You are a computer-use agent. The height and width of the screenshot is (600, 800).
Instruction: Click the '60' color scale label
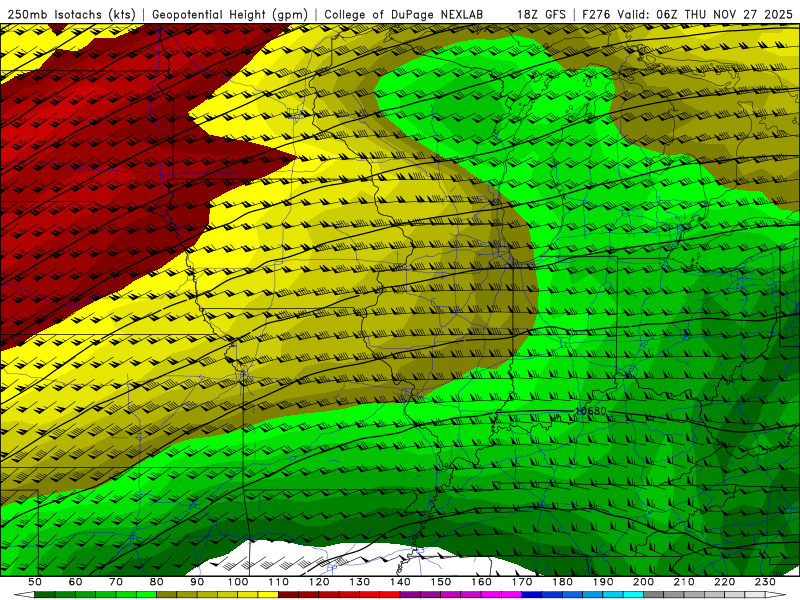(x=76, y=582)
